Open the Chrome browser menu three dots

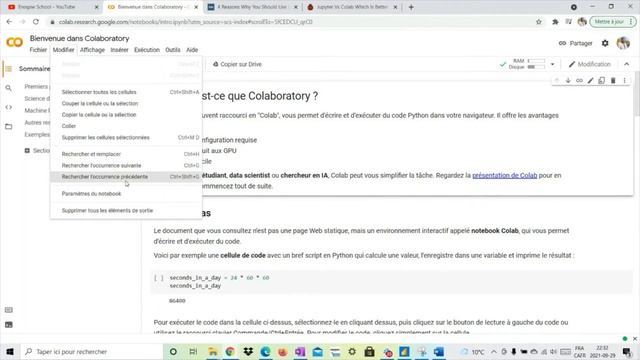631,22
